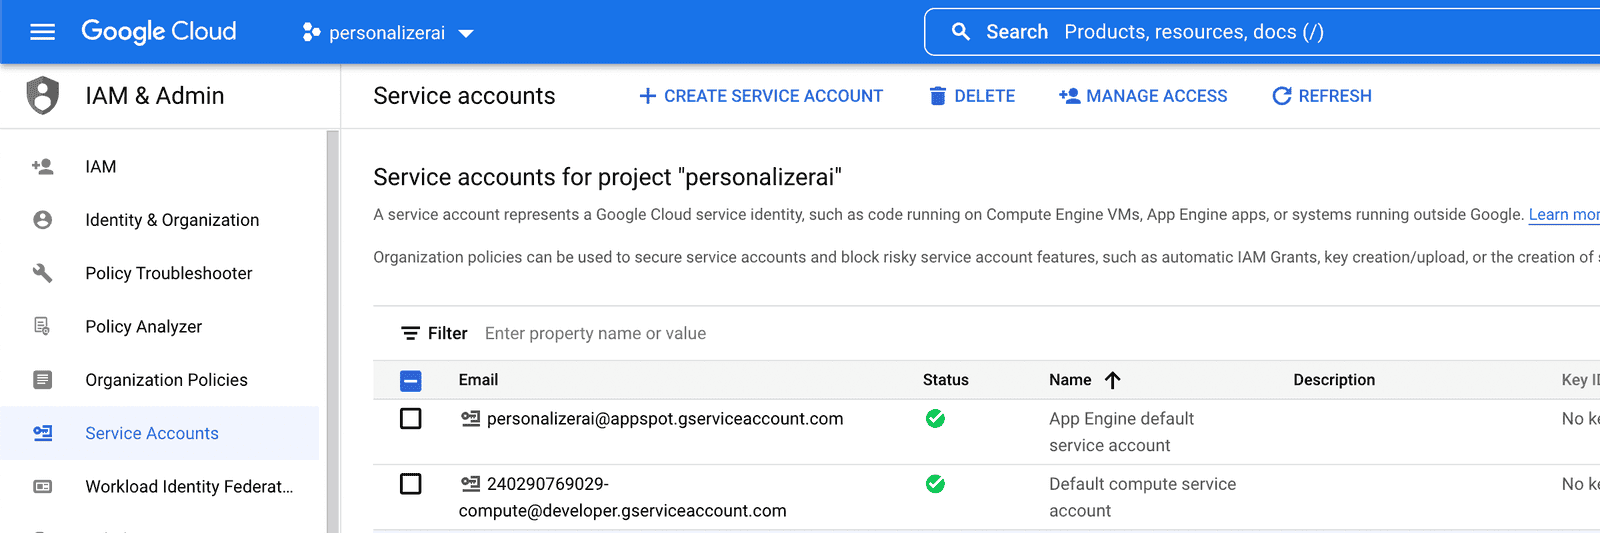The width and height of the screenshot is (1600, 533).
Task: Go to the IAM page in sidebar
Action: [x=100, y=167]
